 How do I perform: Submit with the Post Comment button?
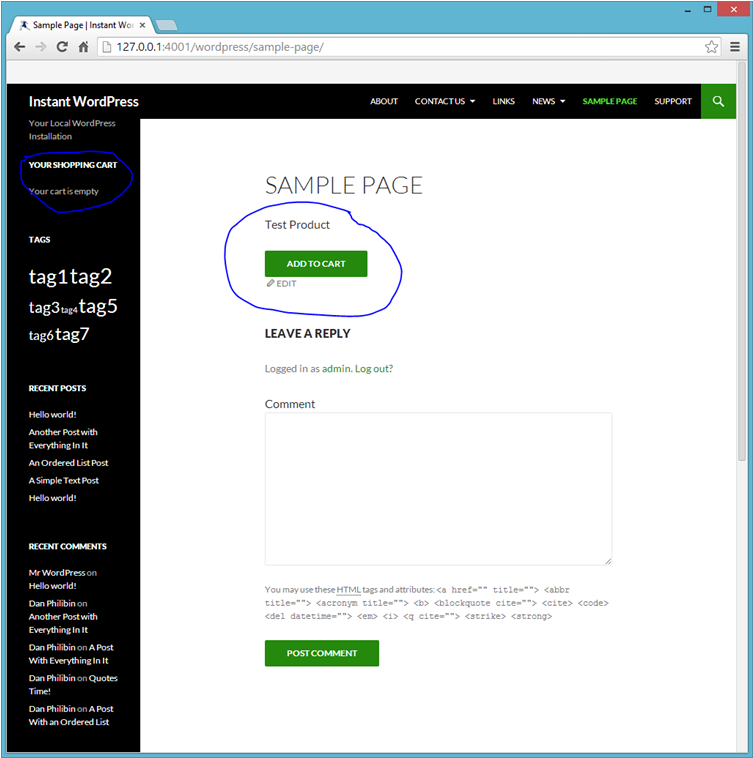(x=321, y=653)
